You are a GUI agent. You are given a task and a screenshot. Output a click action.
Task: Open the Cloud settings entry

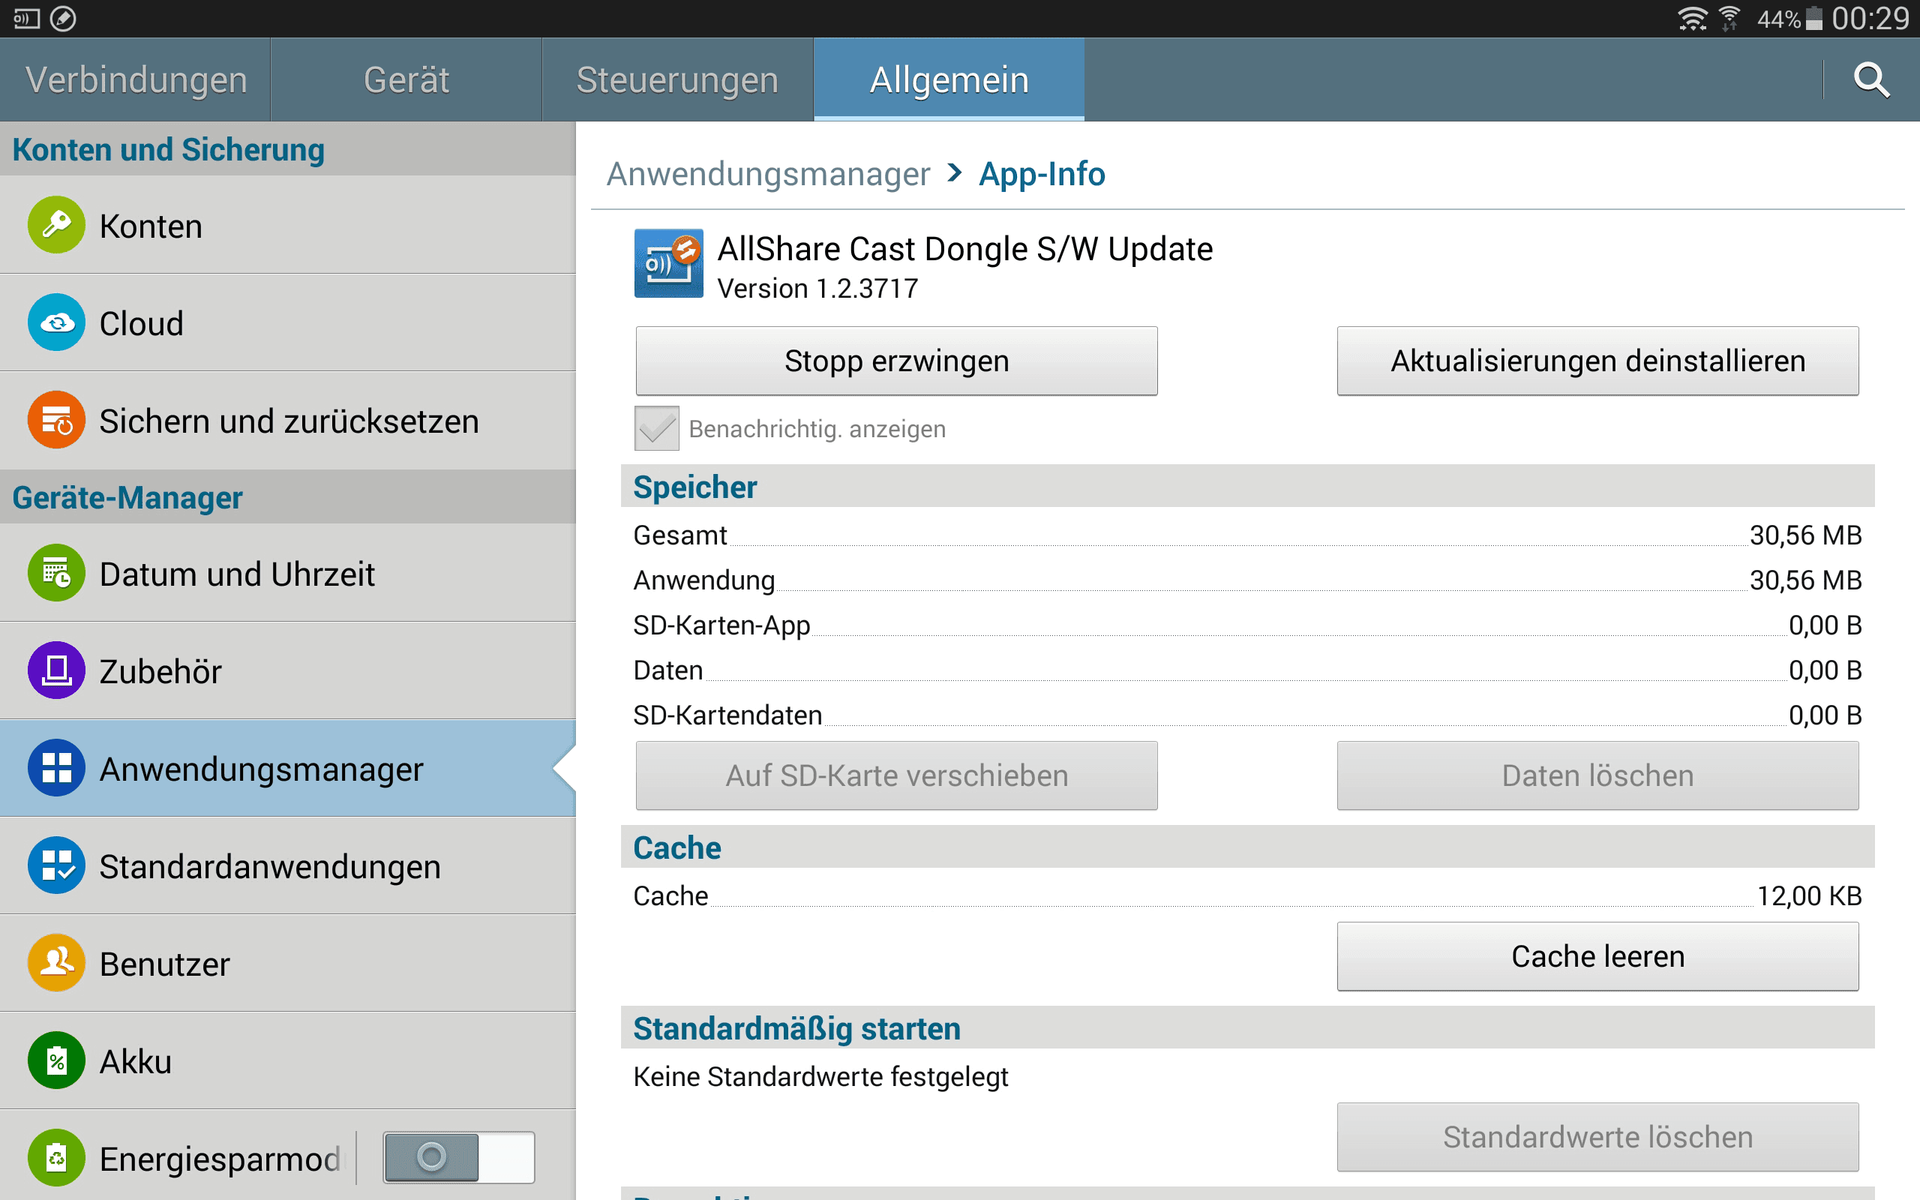(288, 323)
